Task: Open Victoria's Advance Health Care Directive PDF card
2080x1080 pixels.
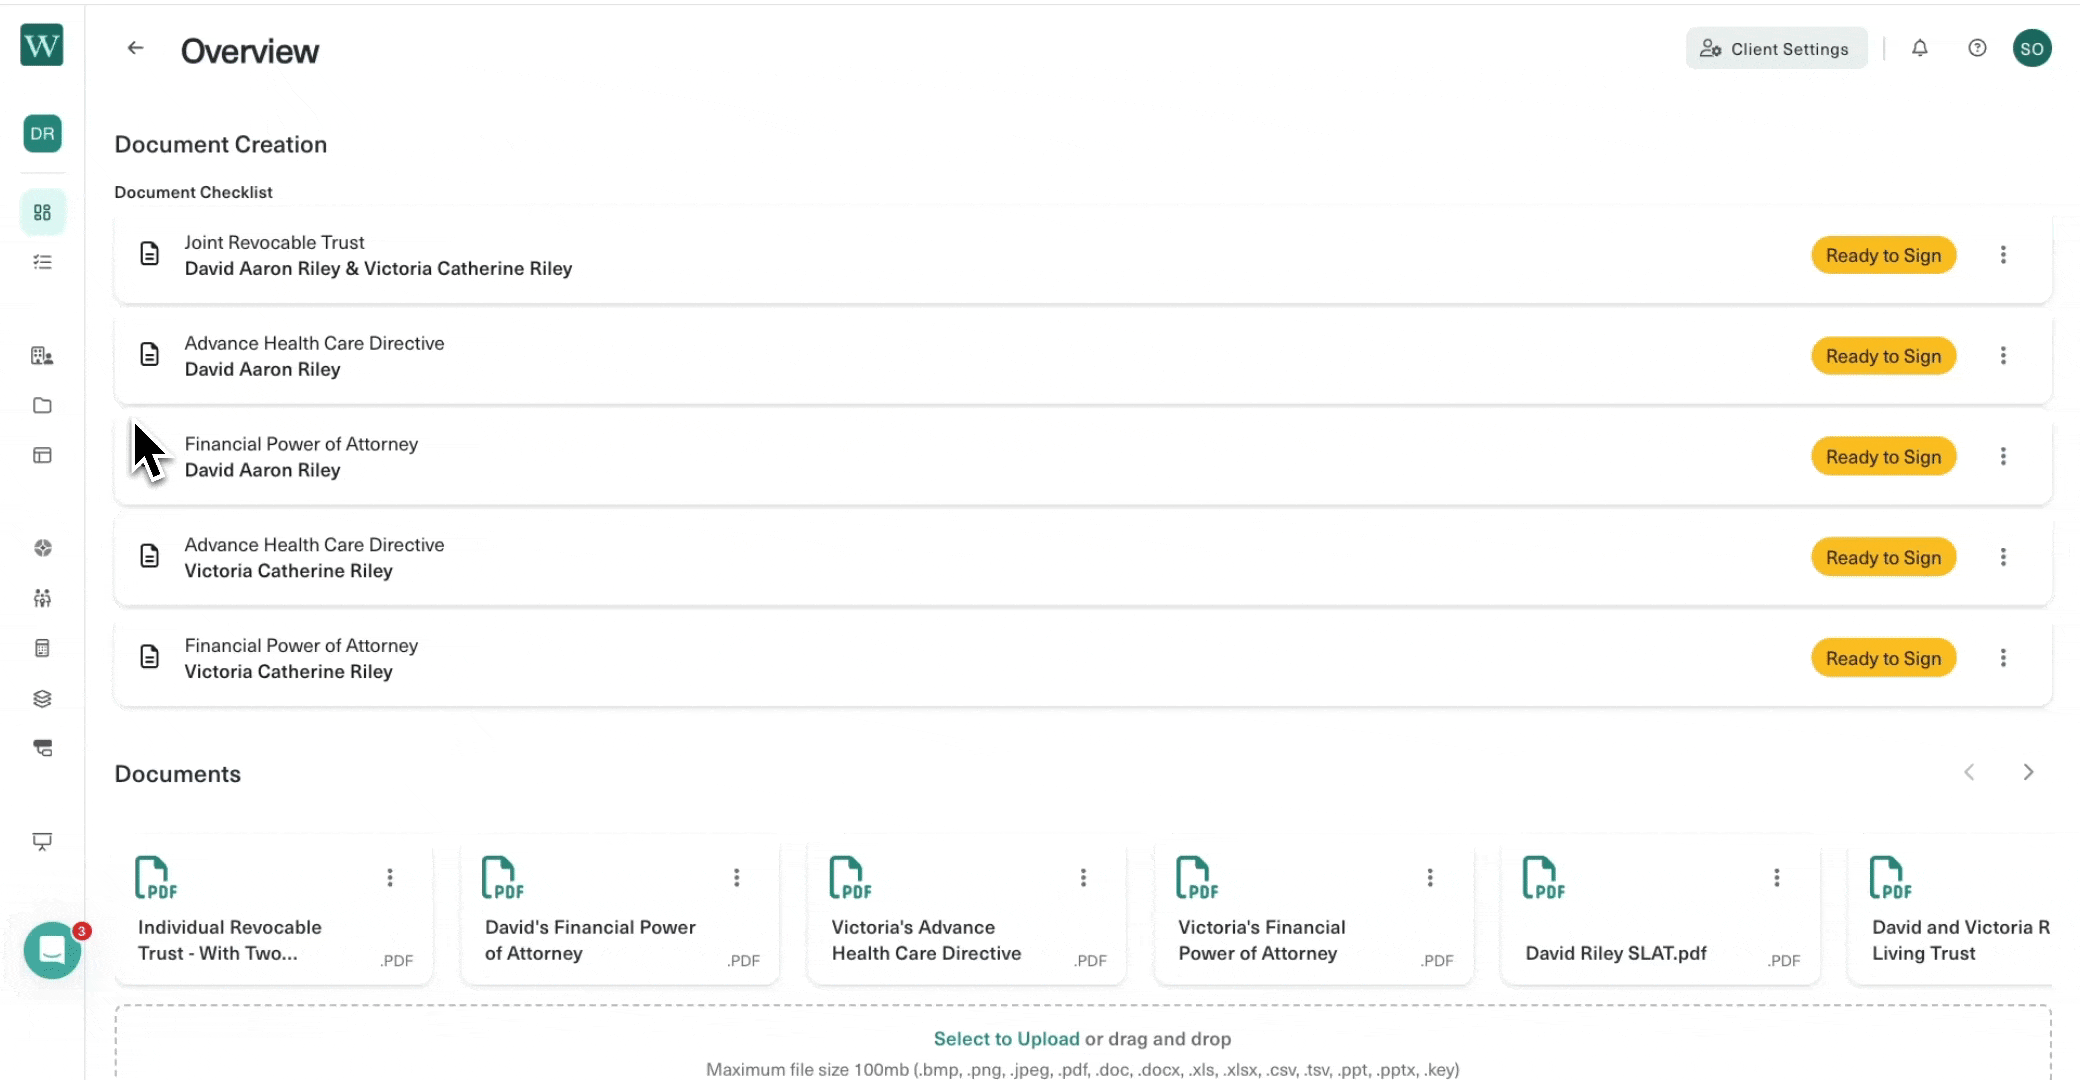Action: point(925,940)
